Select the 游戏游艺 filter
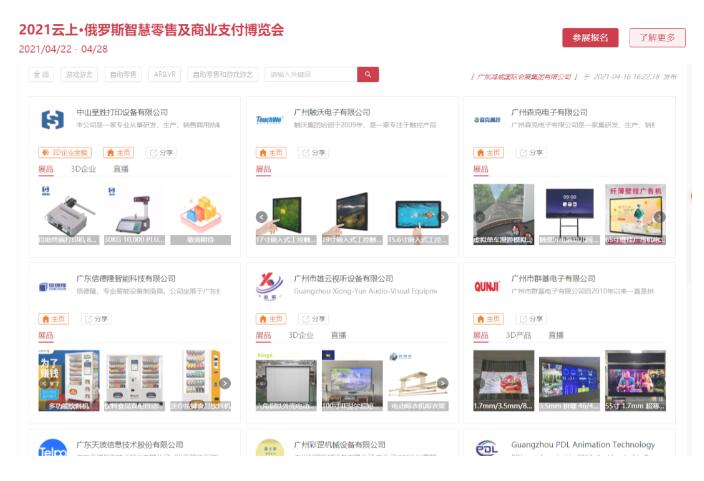The image size is (704, 481). tap(79, 75)
